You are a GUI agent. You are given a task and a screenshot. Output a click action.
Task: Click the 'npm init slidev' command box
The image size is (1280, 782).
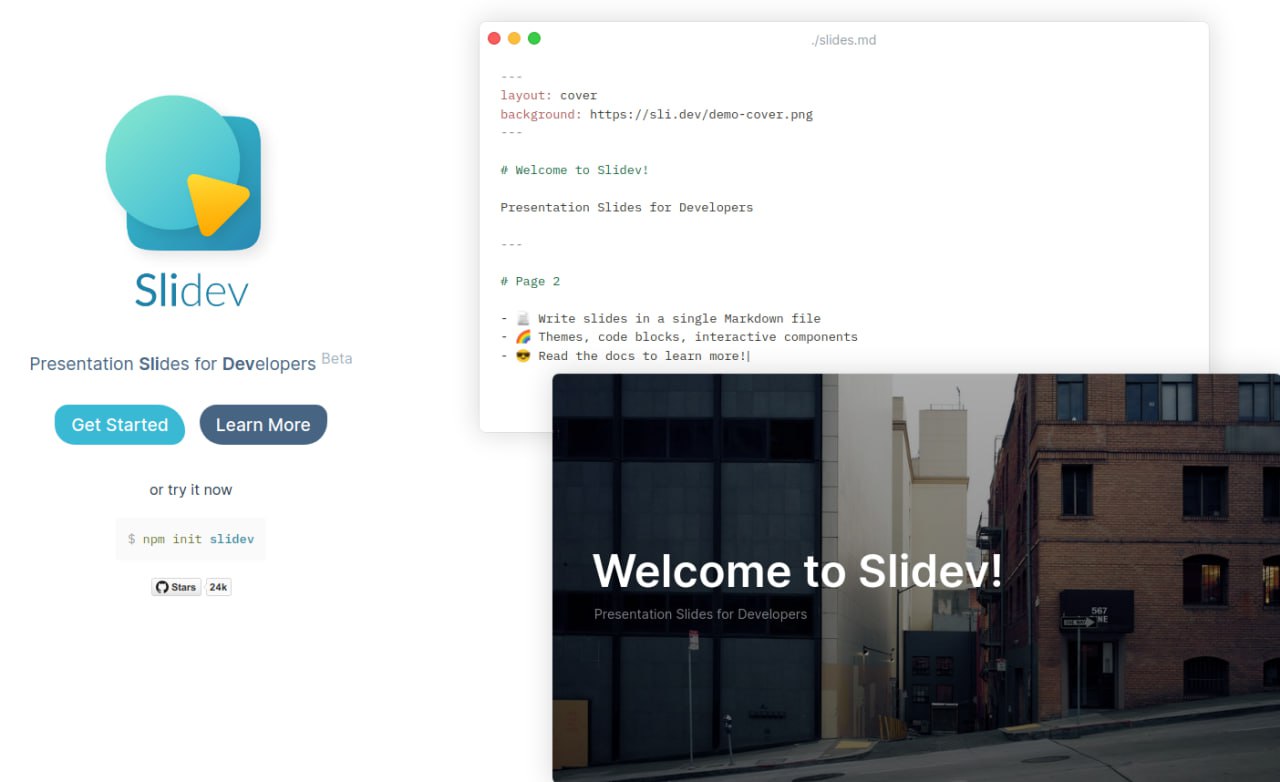click(x=191, y=539)
